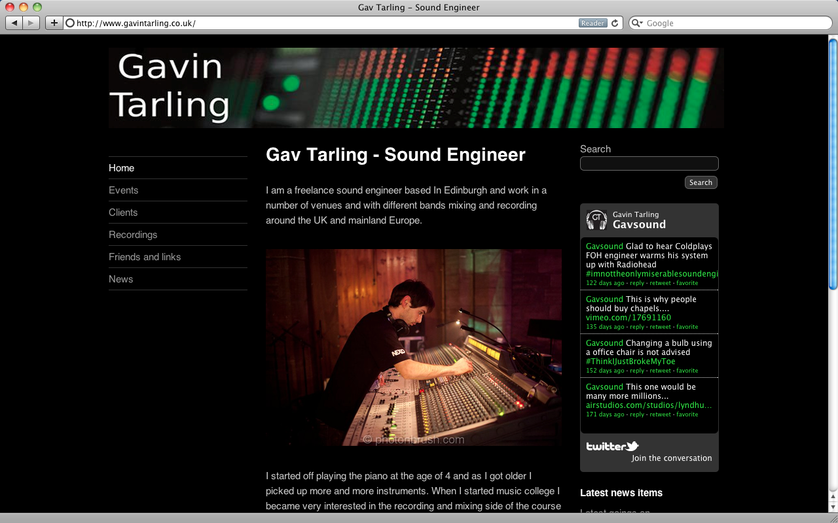Open the Reader view button

pos(593,23)
